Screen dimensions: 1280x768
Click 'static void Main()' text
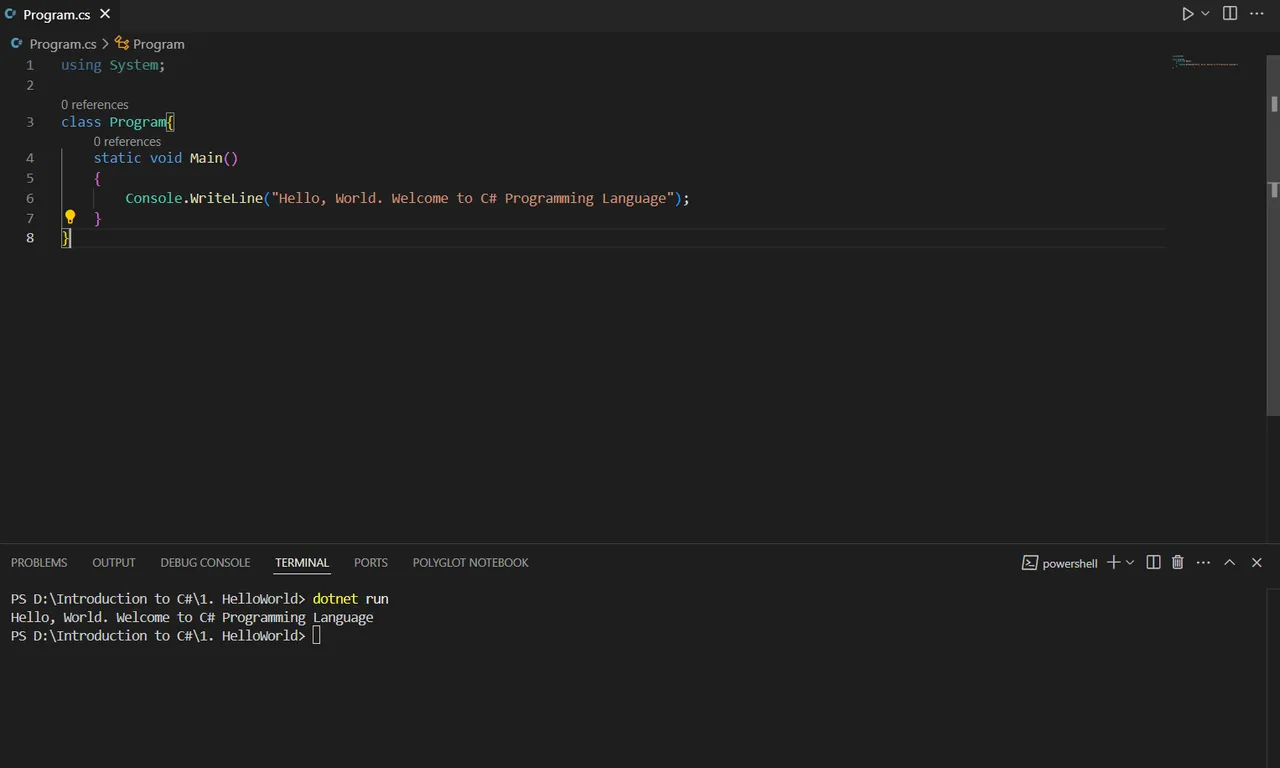point(166,158)
